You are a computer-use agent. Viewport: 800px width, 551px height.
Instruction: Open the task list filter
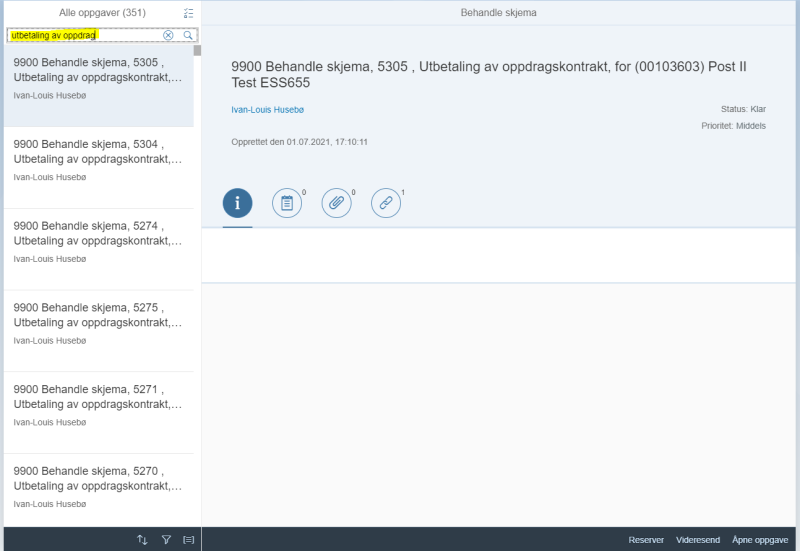166,539
